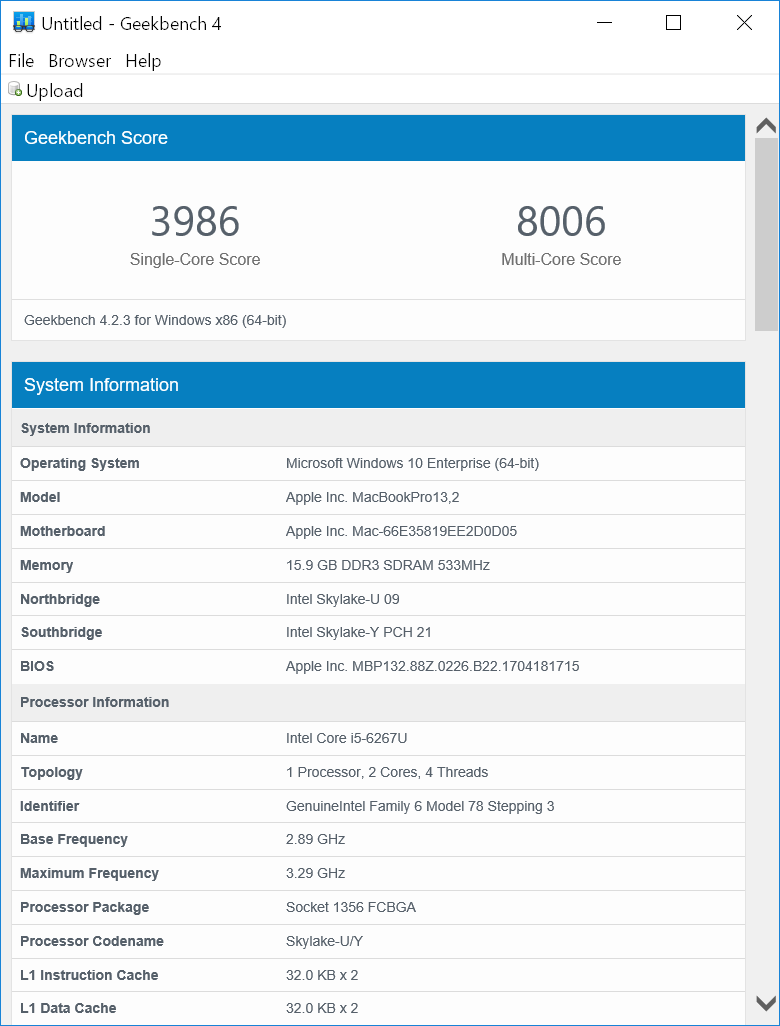Click the blue System Information header
This screenshot has height=1026, width=780.
pos(378,385)
